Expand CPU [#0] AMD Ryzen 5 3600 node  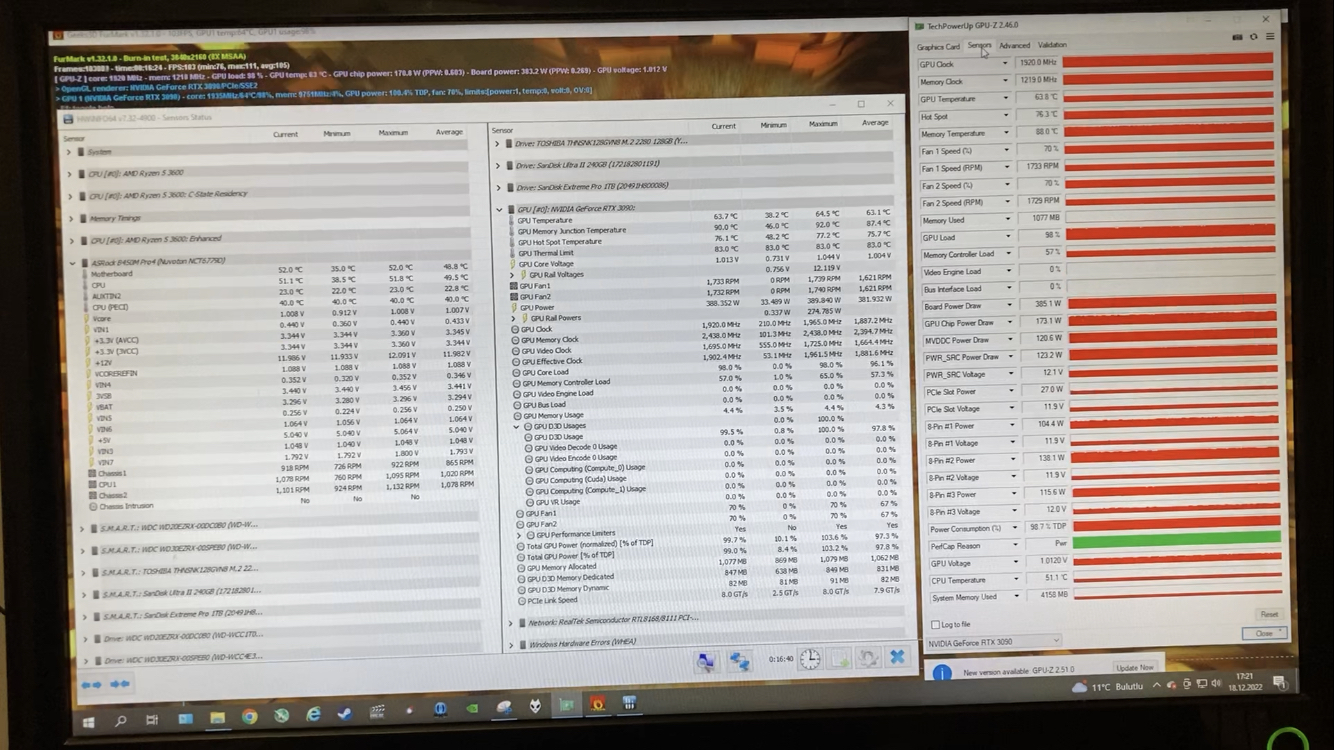(x=69, y=174)
